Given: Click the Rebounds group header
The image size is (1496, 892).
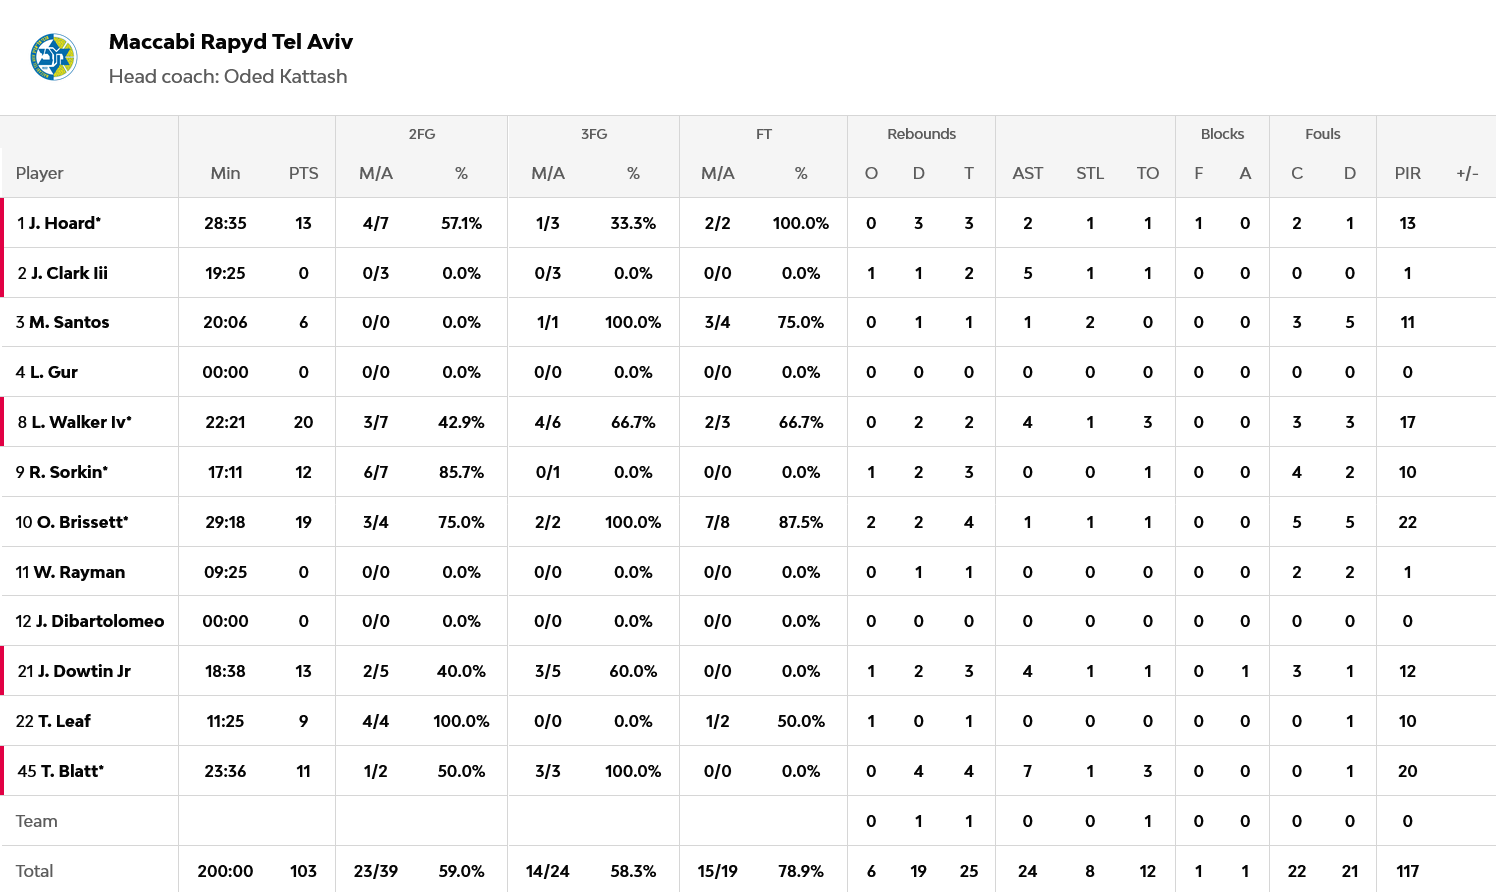Looking at the screenshot, I should pos(921,134).
